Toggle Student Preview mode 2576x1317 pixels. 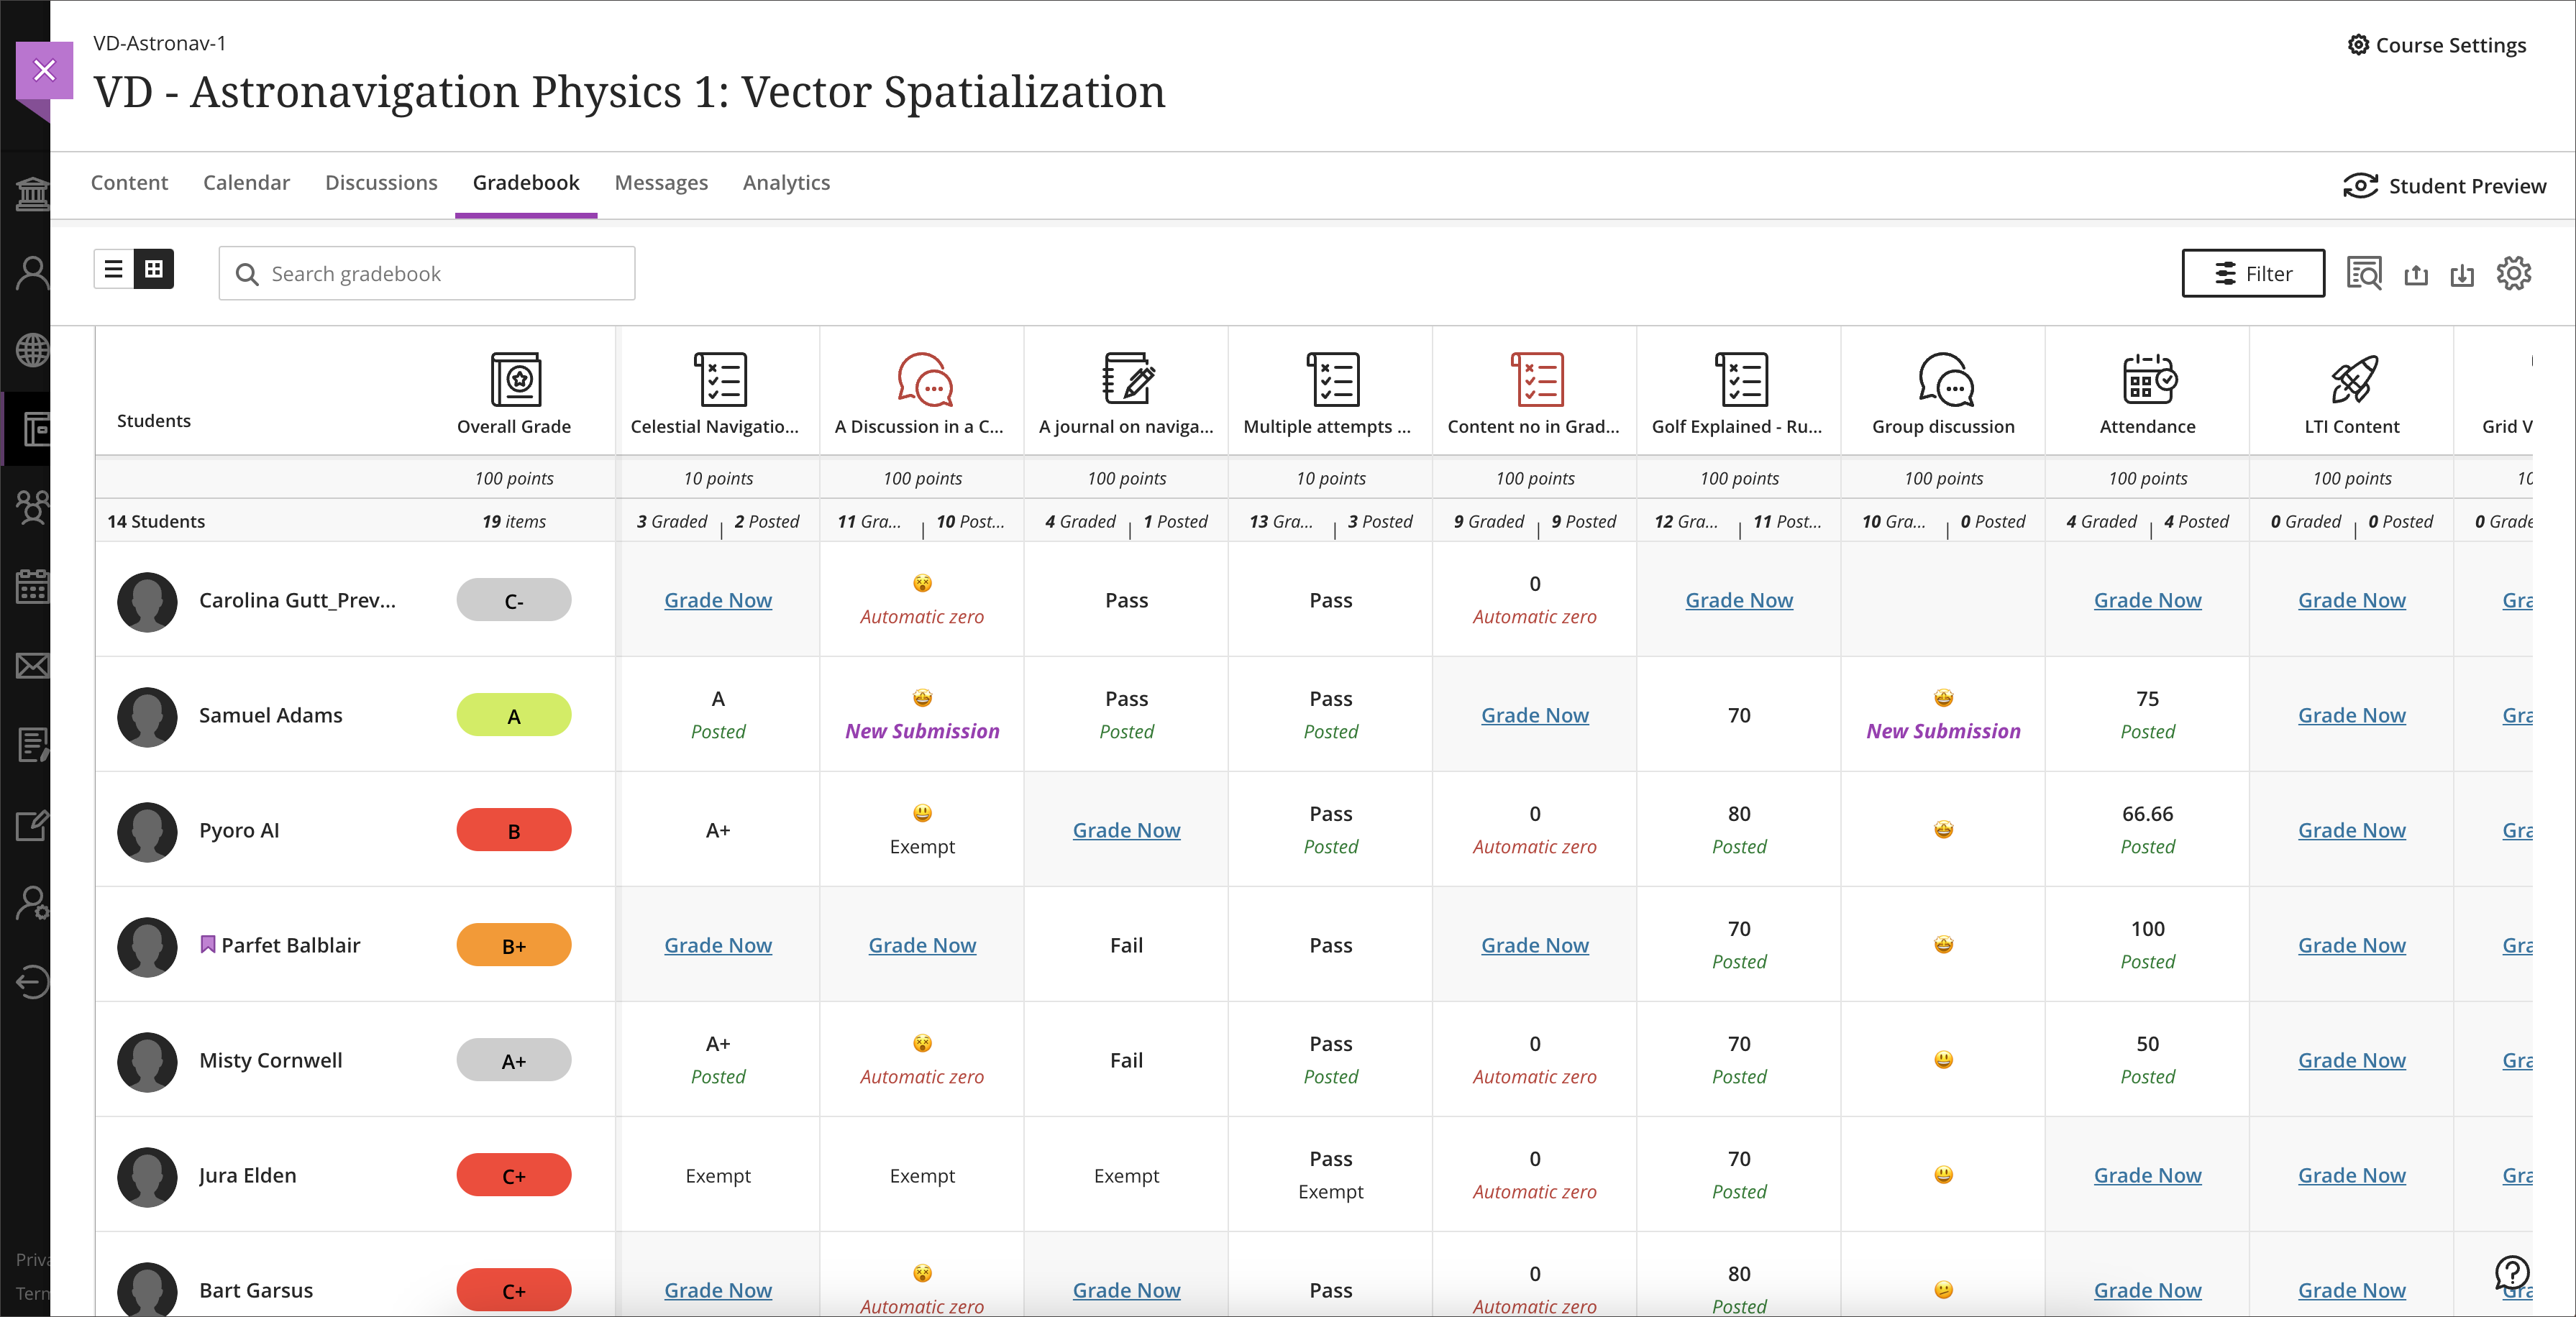[x=2444, y=186]
